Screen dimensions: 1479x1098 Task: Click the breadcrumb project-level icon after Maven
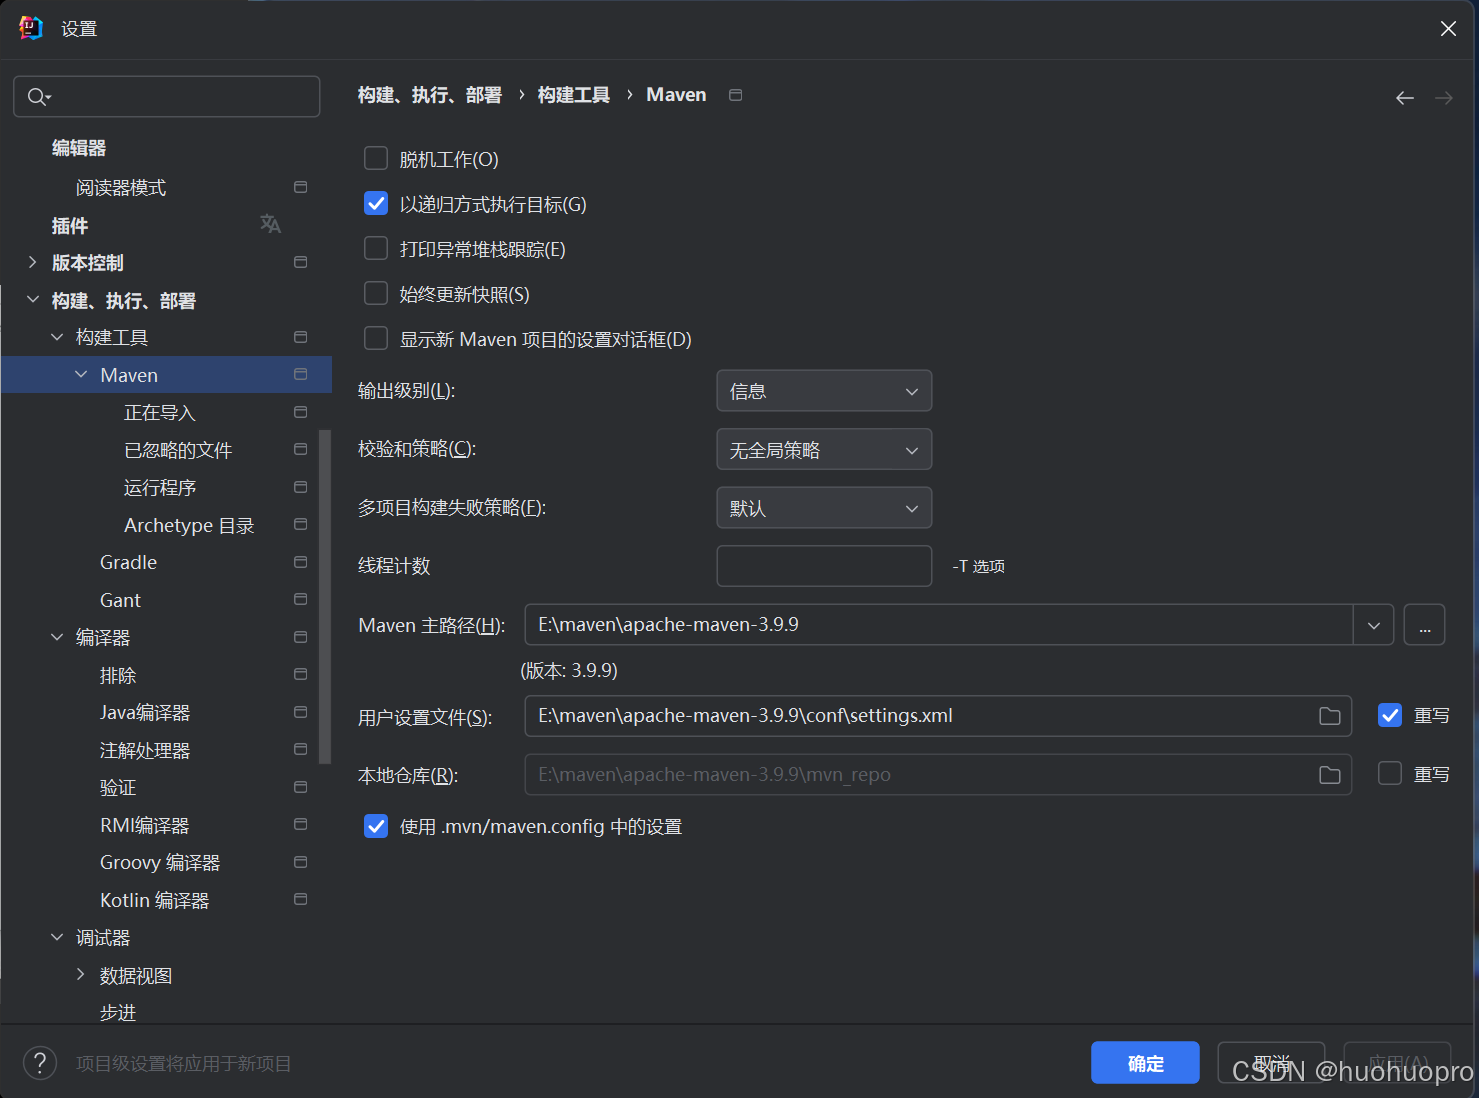[x=736, y=95]
